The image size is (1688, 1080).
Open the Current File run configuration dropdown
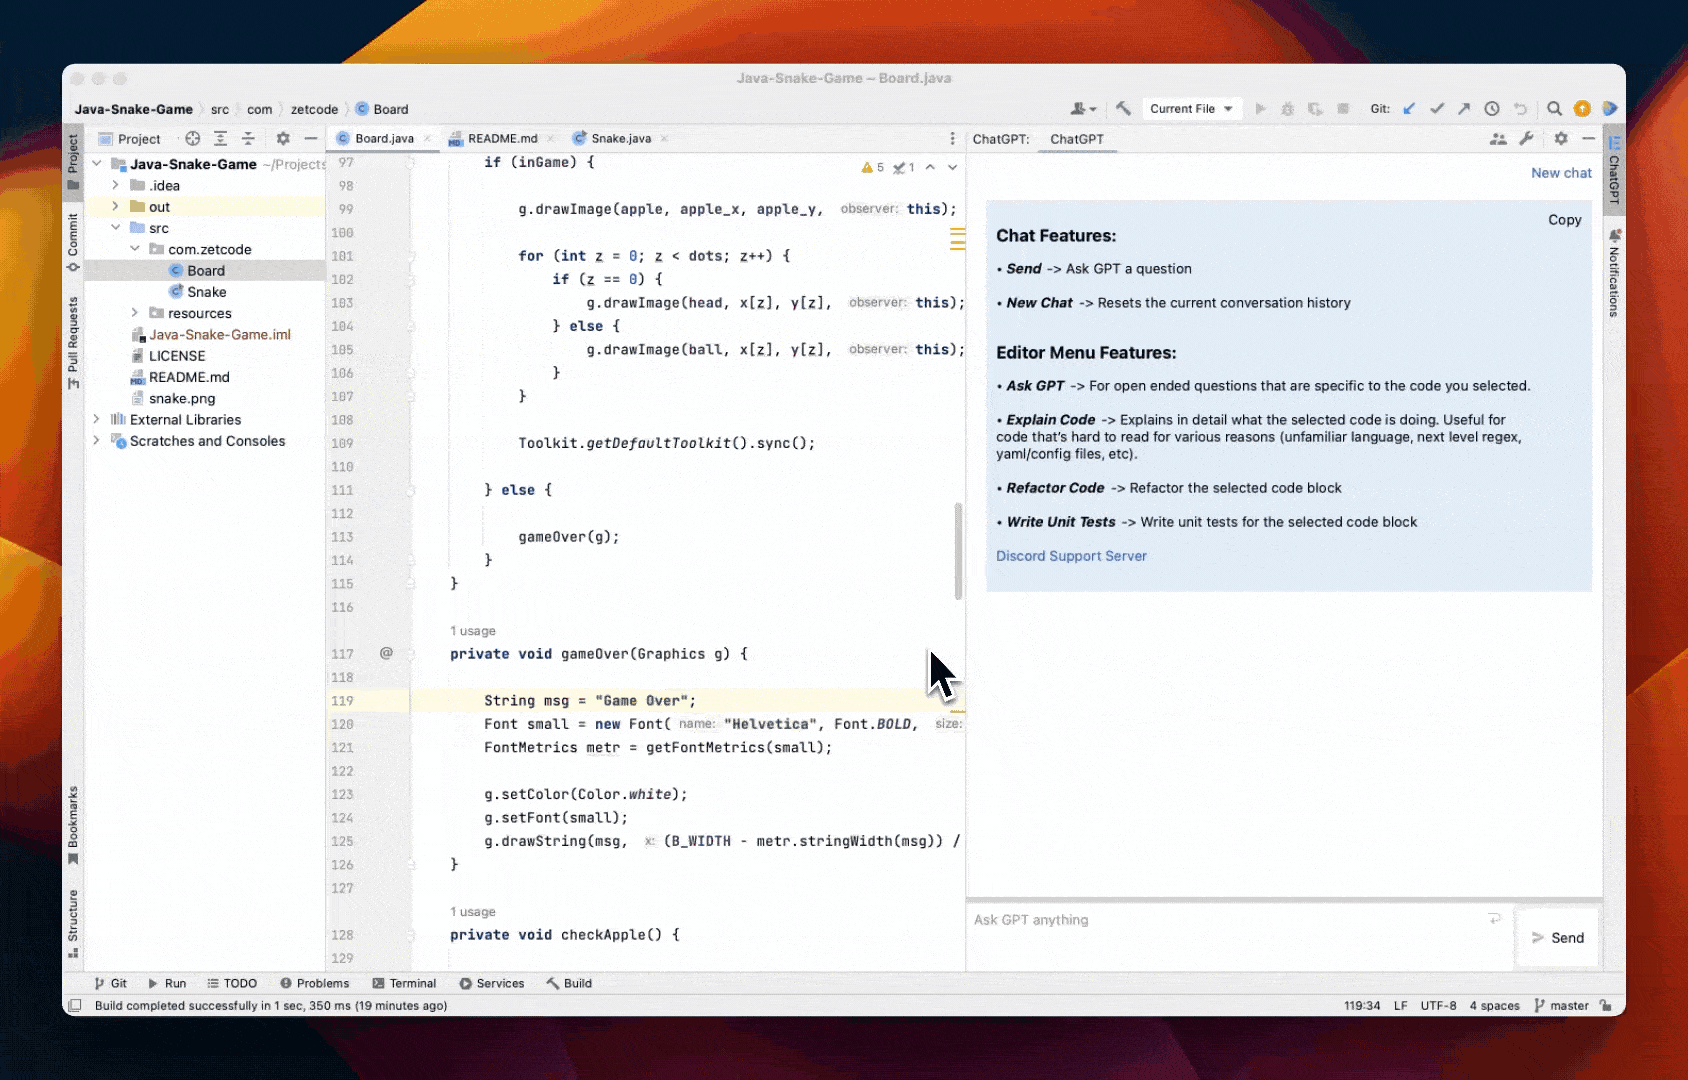click(1190, 109)
